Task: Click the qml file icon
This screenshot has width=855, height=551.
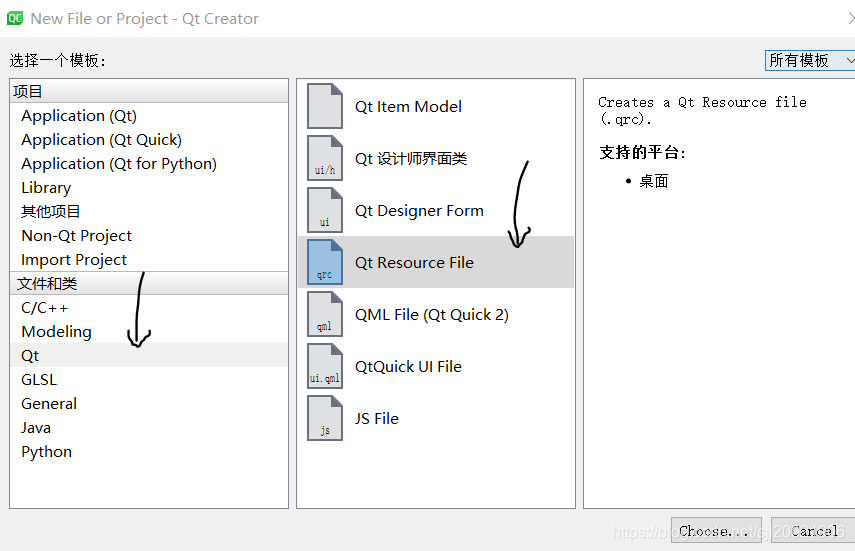Action: 325,314
